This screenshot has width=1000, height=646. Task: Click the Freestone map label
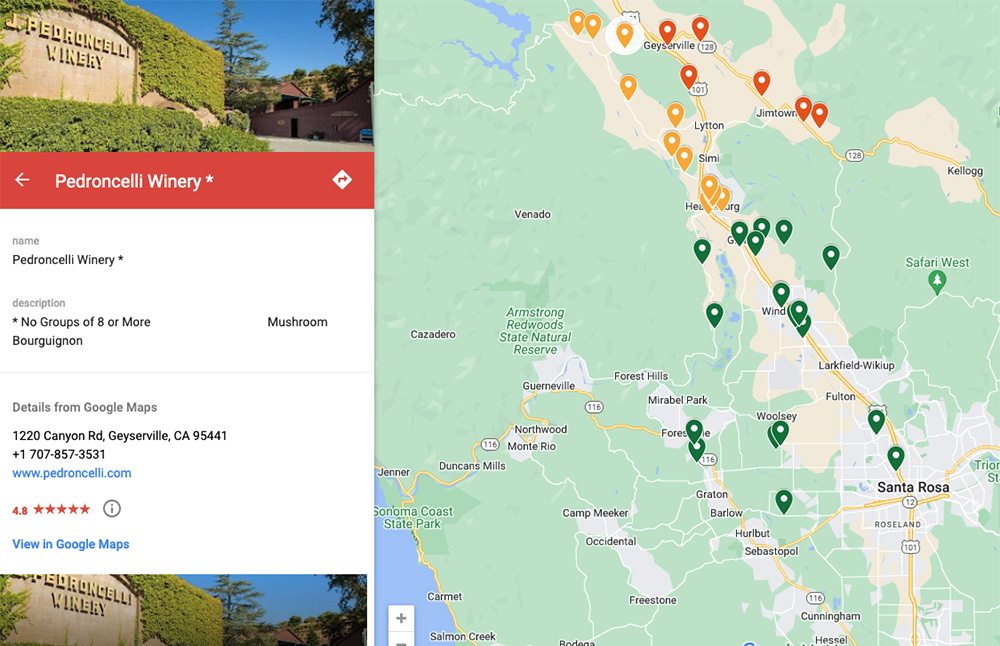coord(652,600)
